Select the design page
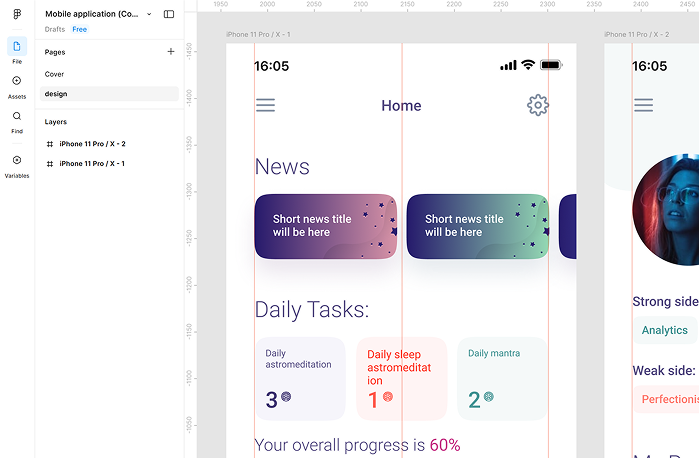Viewport: 699px width, 458px height. pos(56,94)
